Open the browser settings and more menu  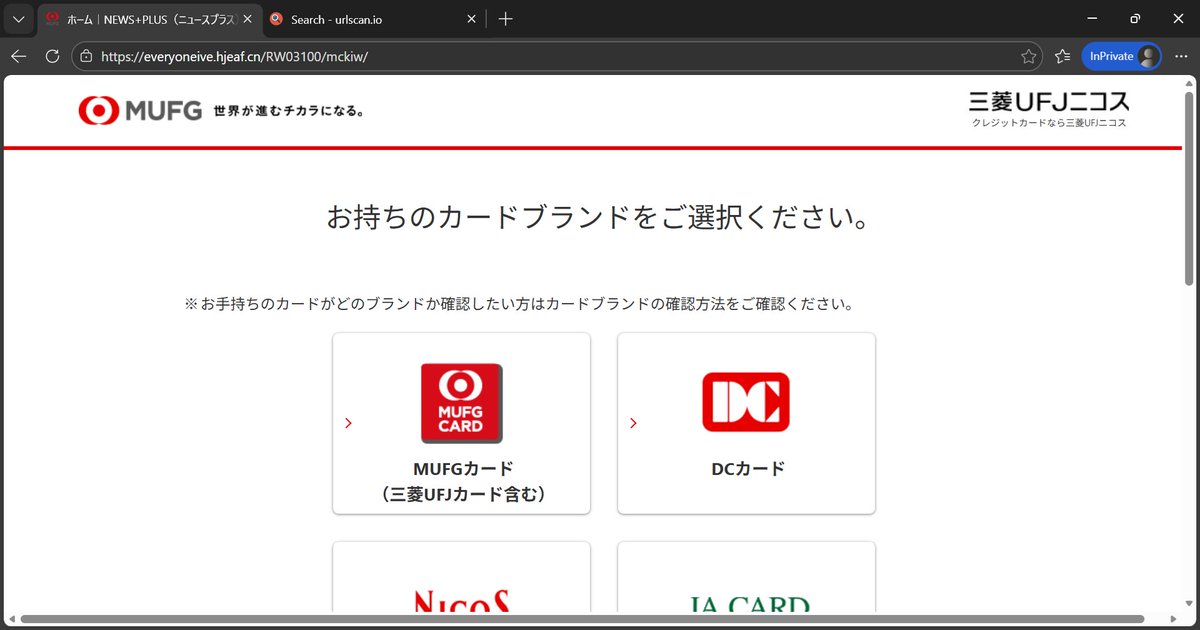tap(1181, 57)
